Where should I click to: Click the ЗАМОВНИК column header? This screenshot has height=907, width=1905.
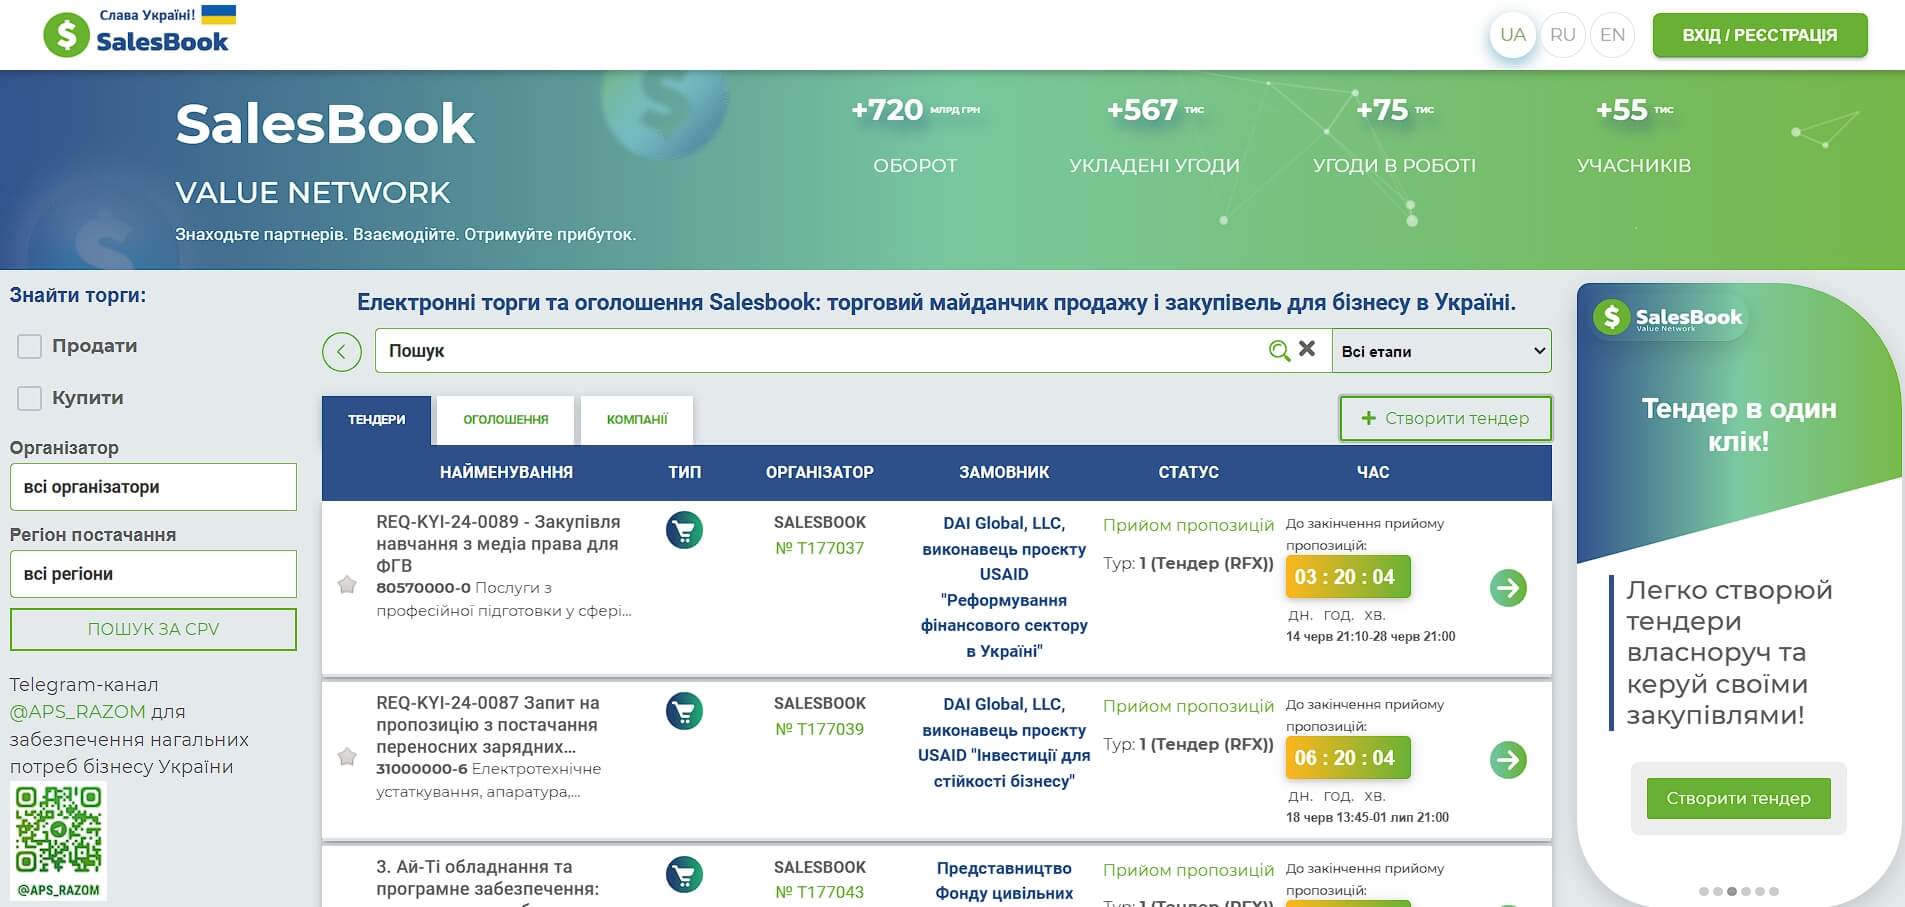(x=1004, y=472)
